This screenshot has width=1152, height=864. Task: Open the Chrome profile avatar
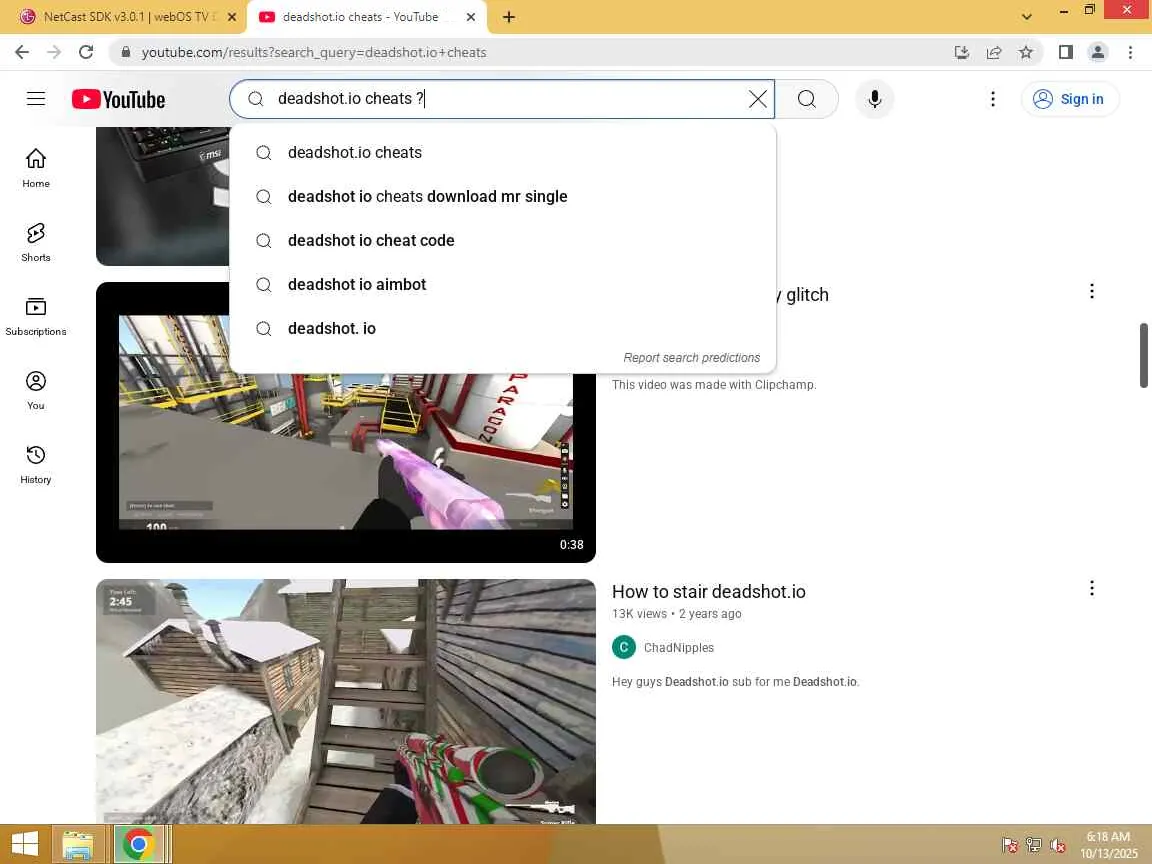click(x=1098, y=52)
